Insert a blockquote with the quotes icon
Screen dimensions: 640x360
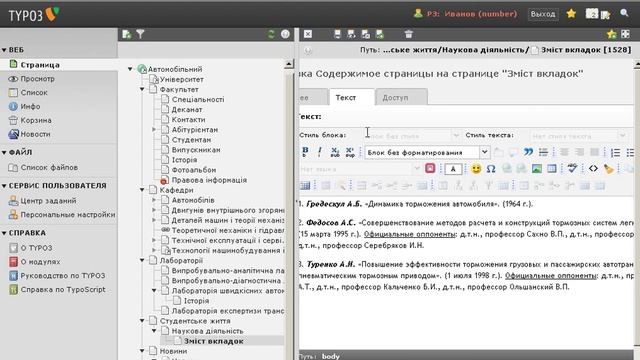[x=528, y=152]
